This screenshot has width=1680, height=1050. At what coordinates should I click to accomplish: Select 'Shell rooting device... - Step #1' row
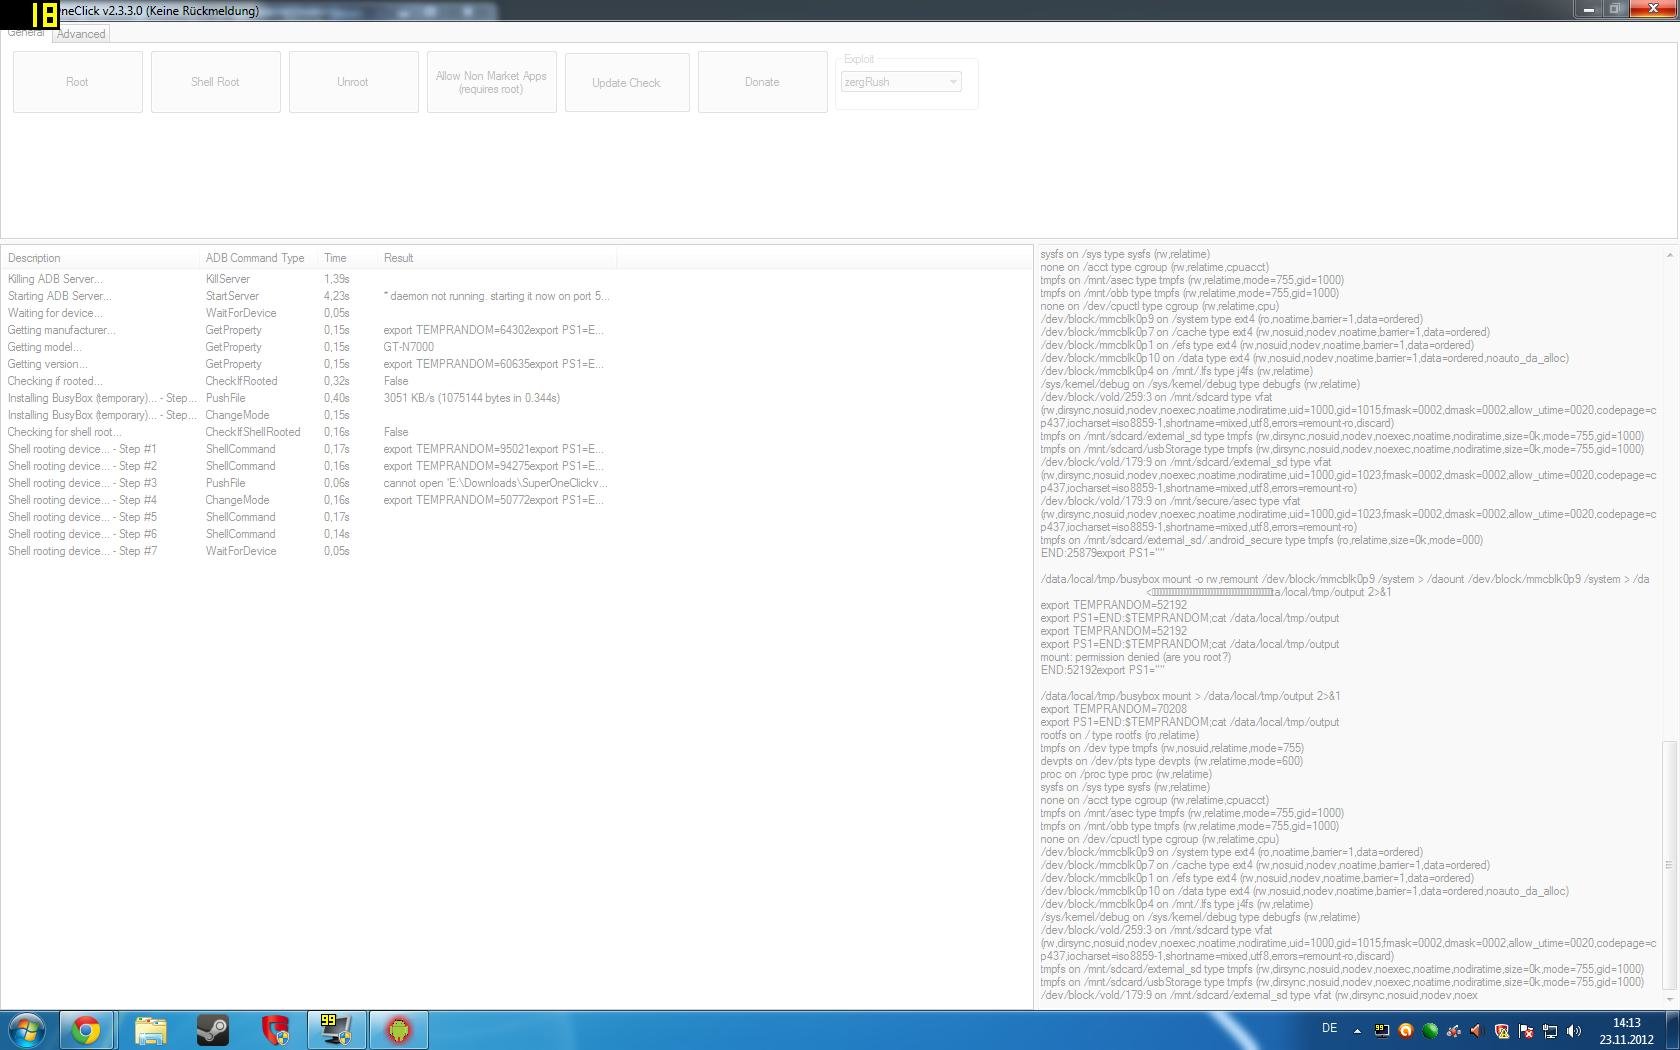309,449
